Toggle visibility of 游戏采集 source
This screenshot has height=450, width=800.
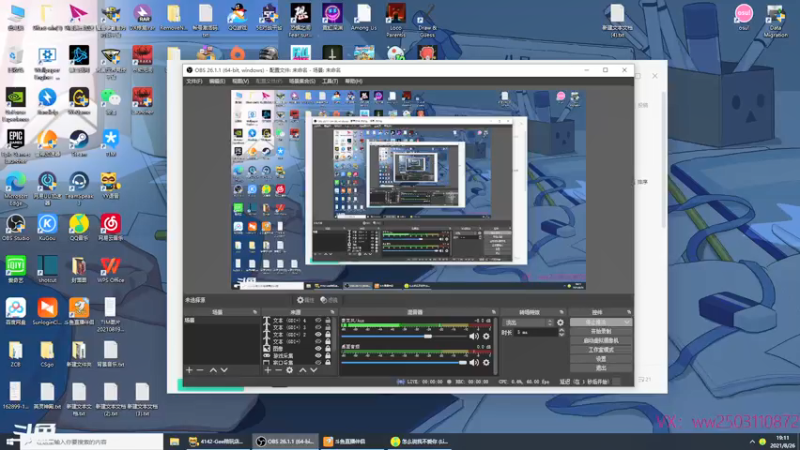click(x=318, y=356)
